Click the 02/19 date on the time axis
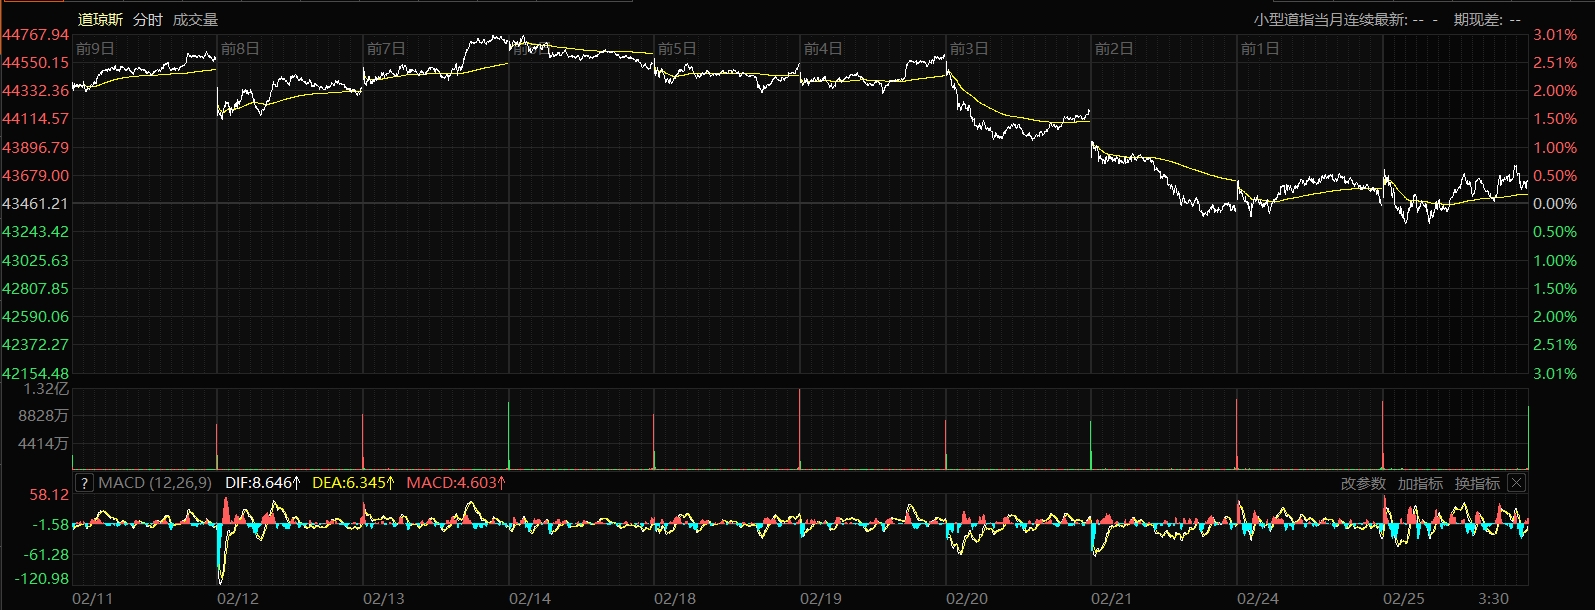The width and height of the screenshot is (1595, 610). pyautogui.click(x=821, y=598)
